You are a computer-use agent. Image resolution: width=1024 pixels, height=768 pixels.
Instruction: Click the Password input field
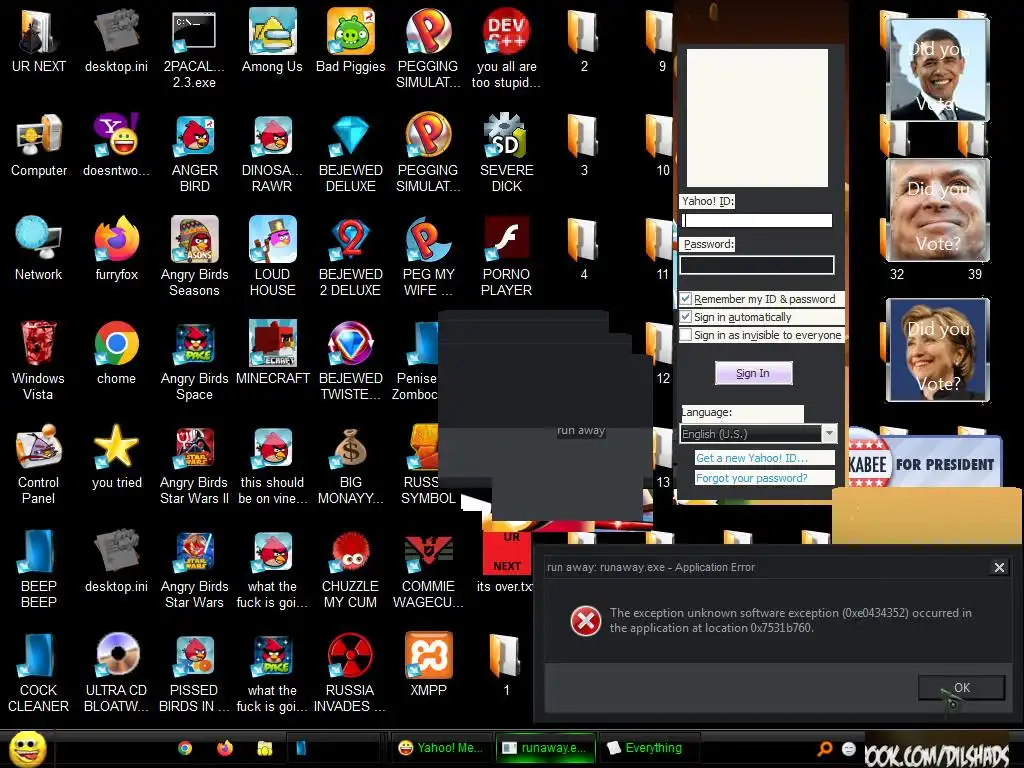coord(757,264)
